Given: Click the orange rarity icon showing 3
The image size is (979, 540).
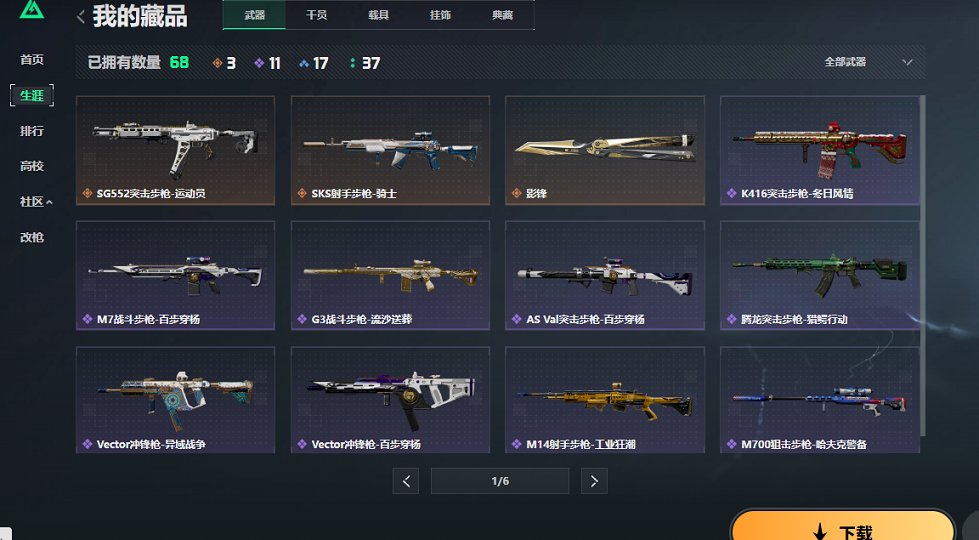Looking at the screenshot, I should pyautogui.click(x=217, y=63).
